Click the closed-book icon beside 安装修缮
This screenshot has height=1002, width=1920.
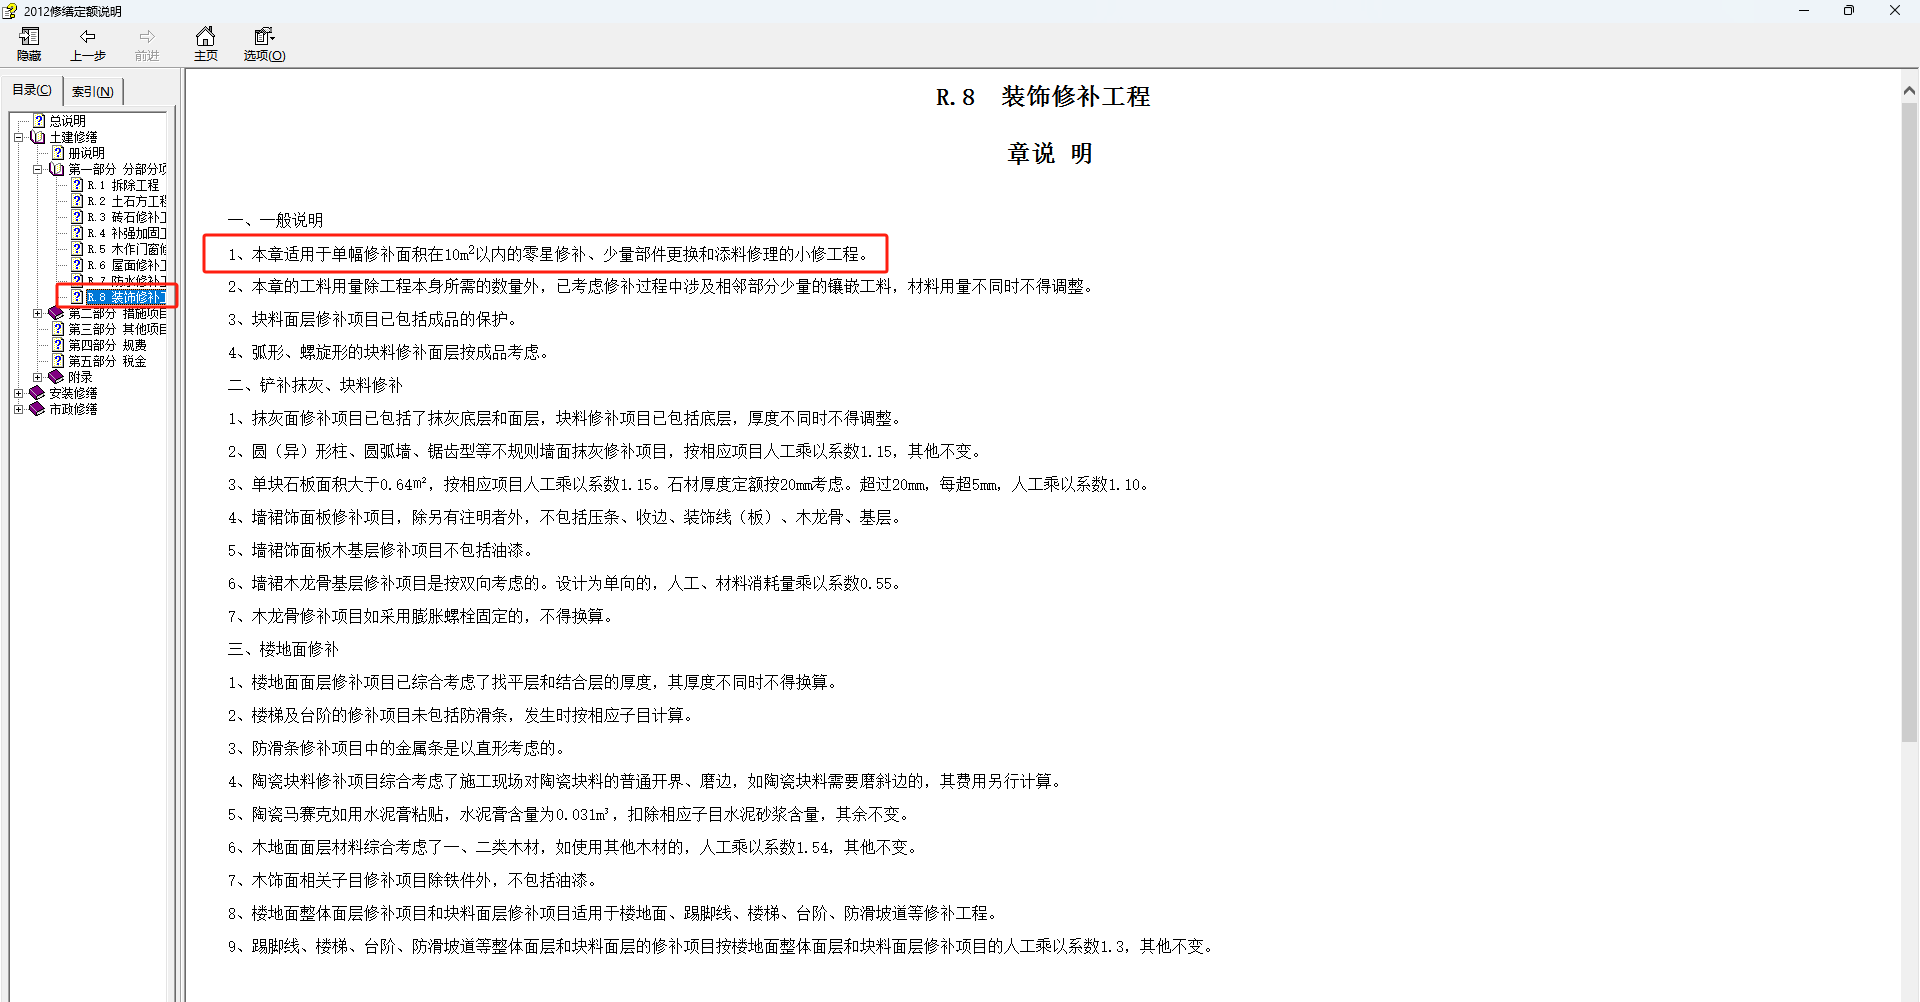click(38, 393)
